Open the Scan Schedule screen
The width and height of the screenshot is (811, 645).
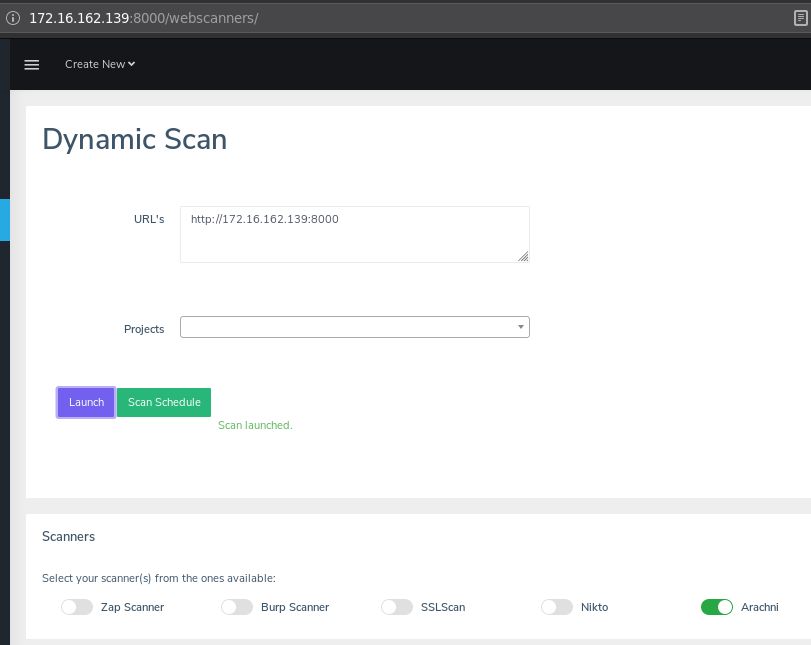tap(164, 402)
